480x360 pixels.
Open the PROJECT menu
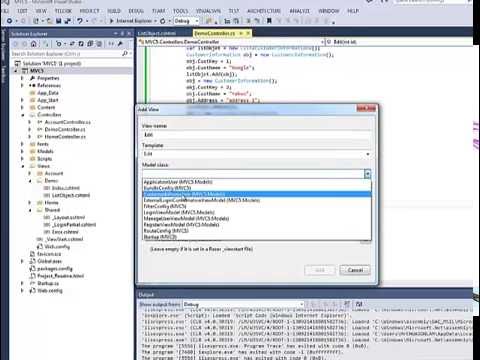tap(89, 11)
